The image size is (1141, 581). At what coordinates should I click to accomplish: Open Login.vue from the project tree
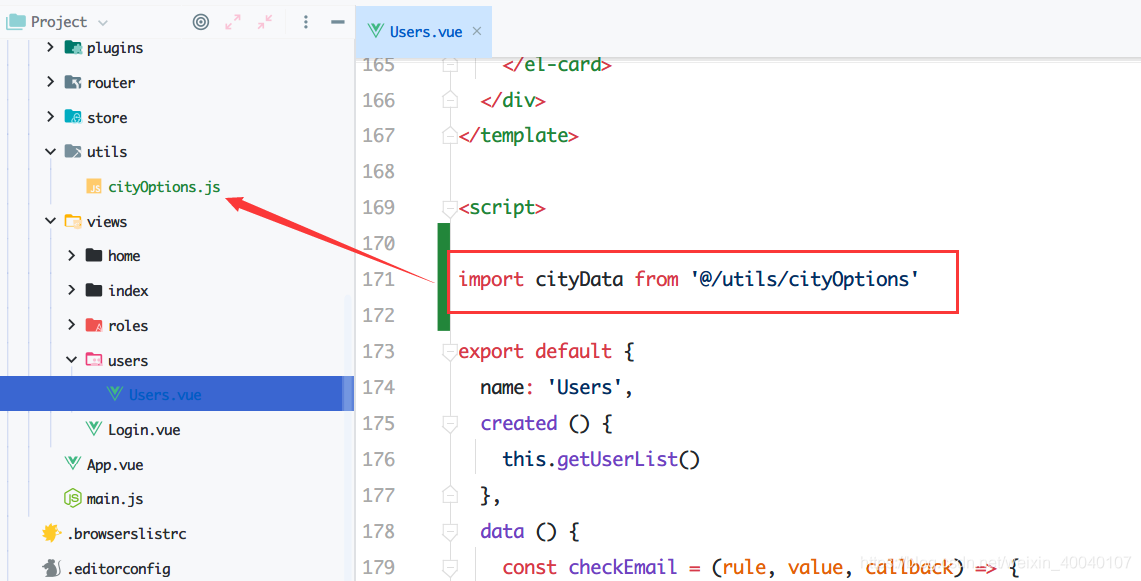pyautogui.click(x=144, y=430)
